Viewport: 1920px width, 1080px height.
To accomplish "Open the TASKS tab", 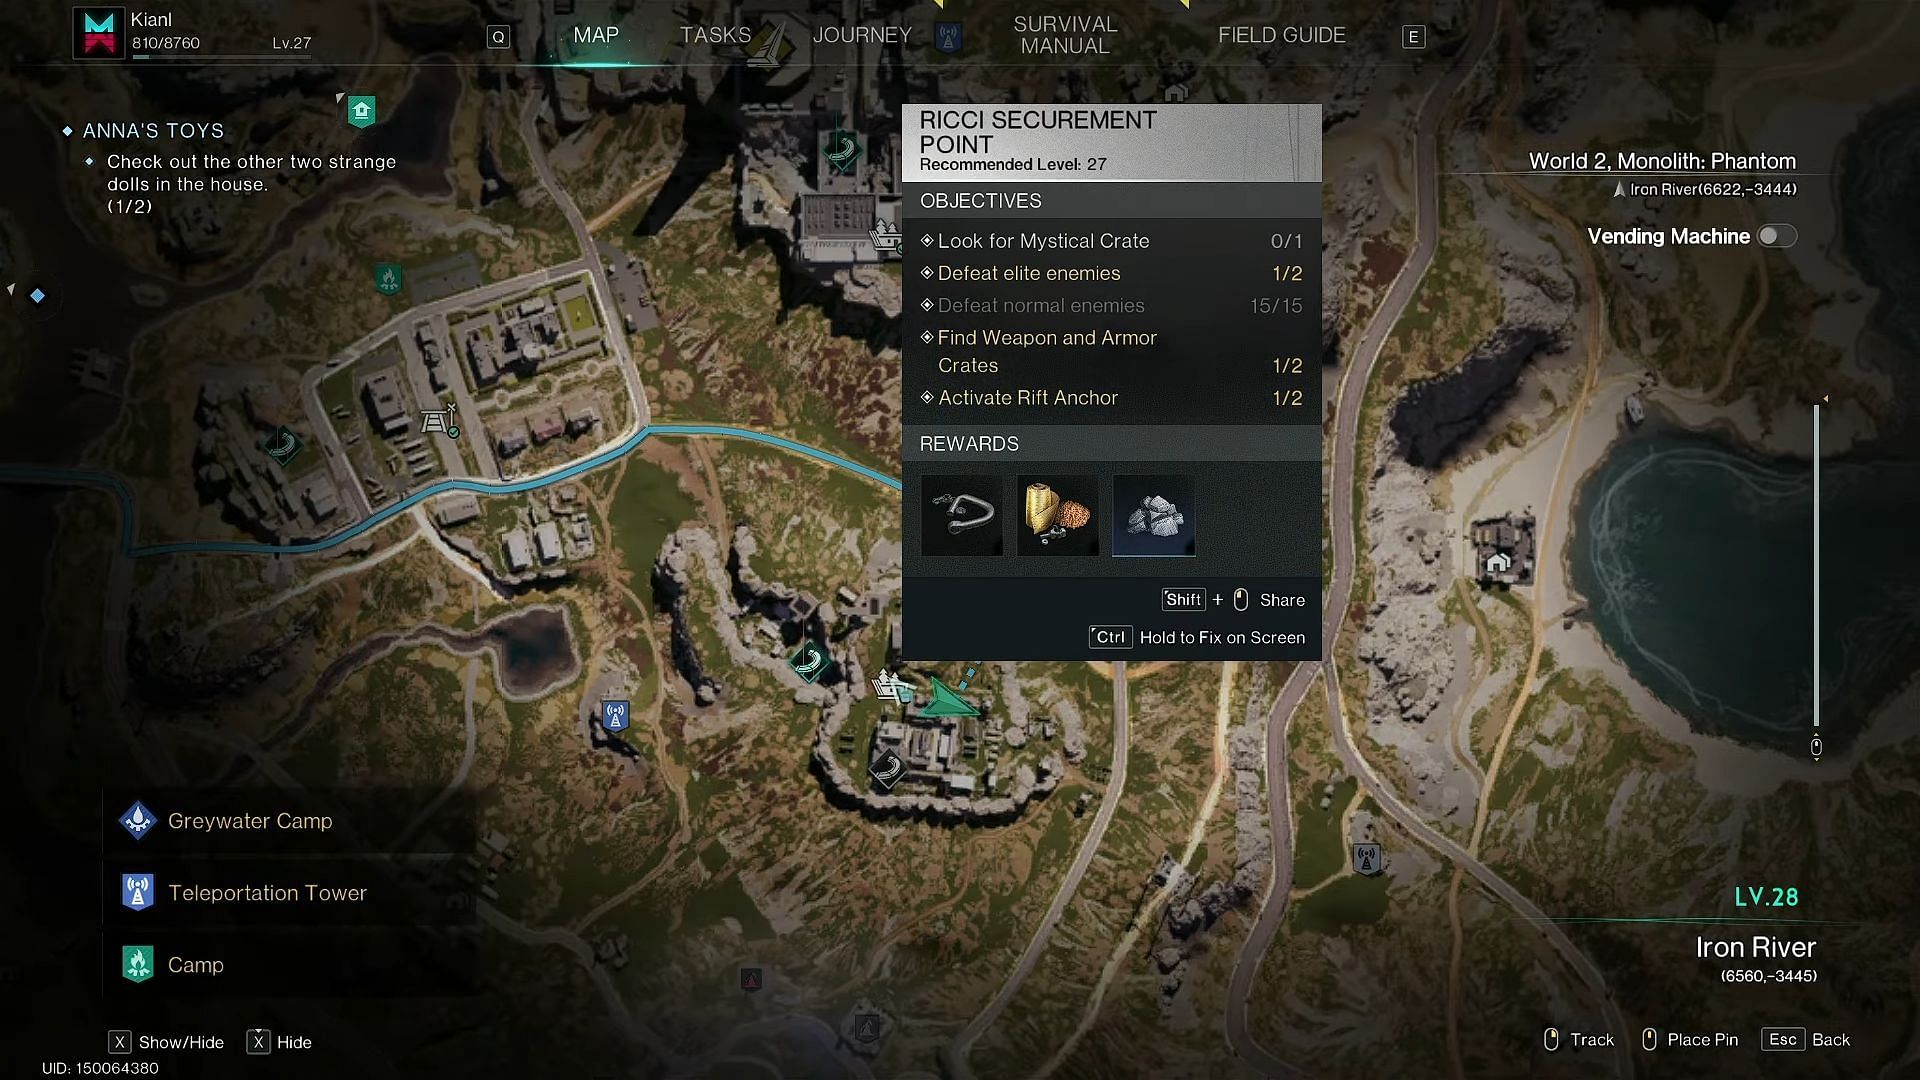I will pyautogui.click(x=715, y=34).
